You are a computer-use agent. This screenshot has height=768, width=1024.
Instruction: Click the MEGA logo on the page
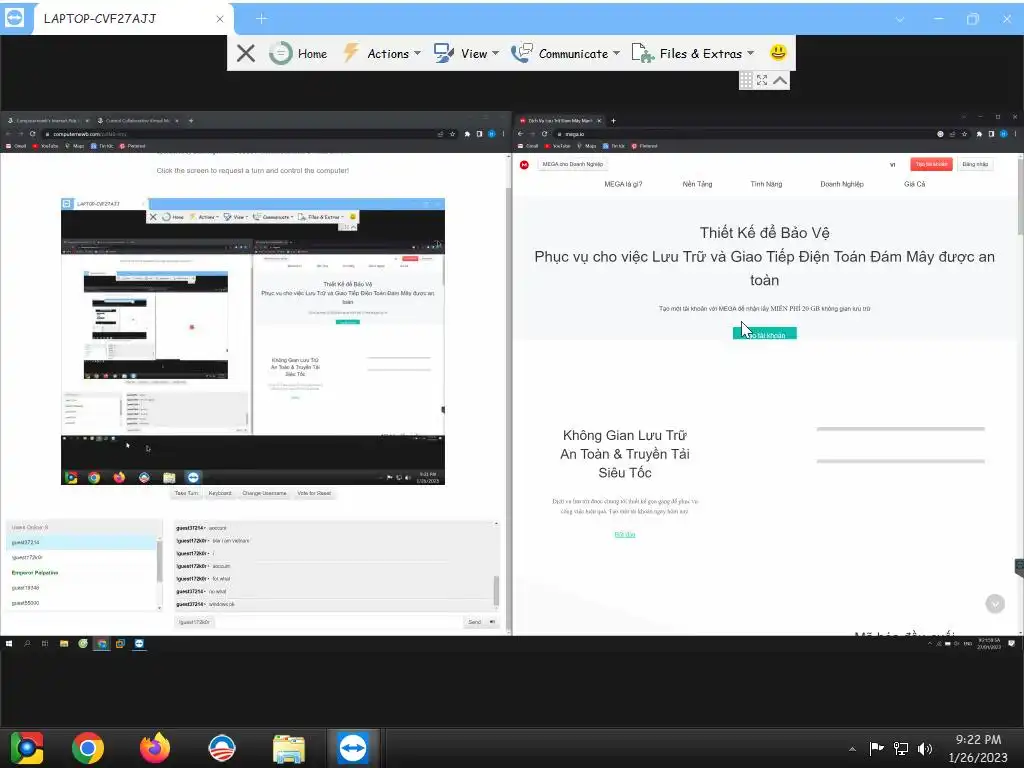524,165
